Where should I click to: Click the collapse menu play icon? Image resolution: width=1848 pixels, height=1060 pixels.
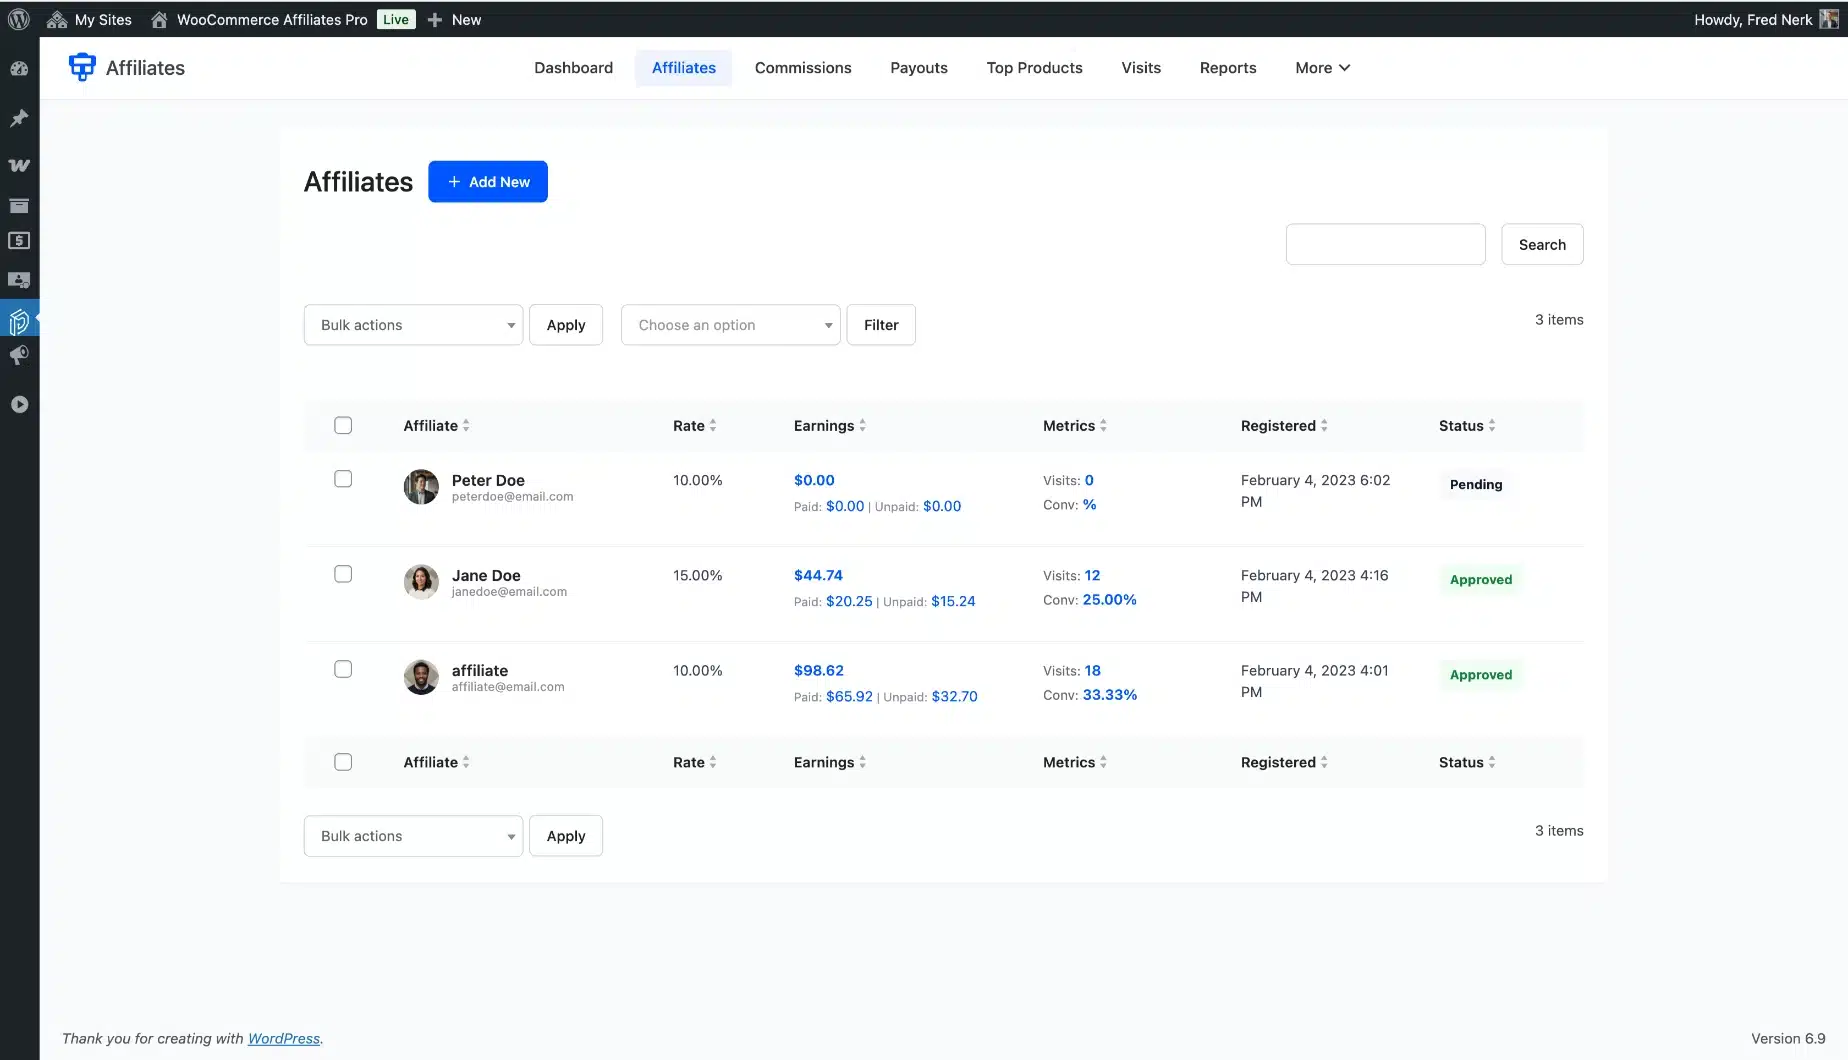(x=19, y=404)
